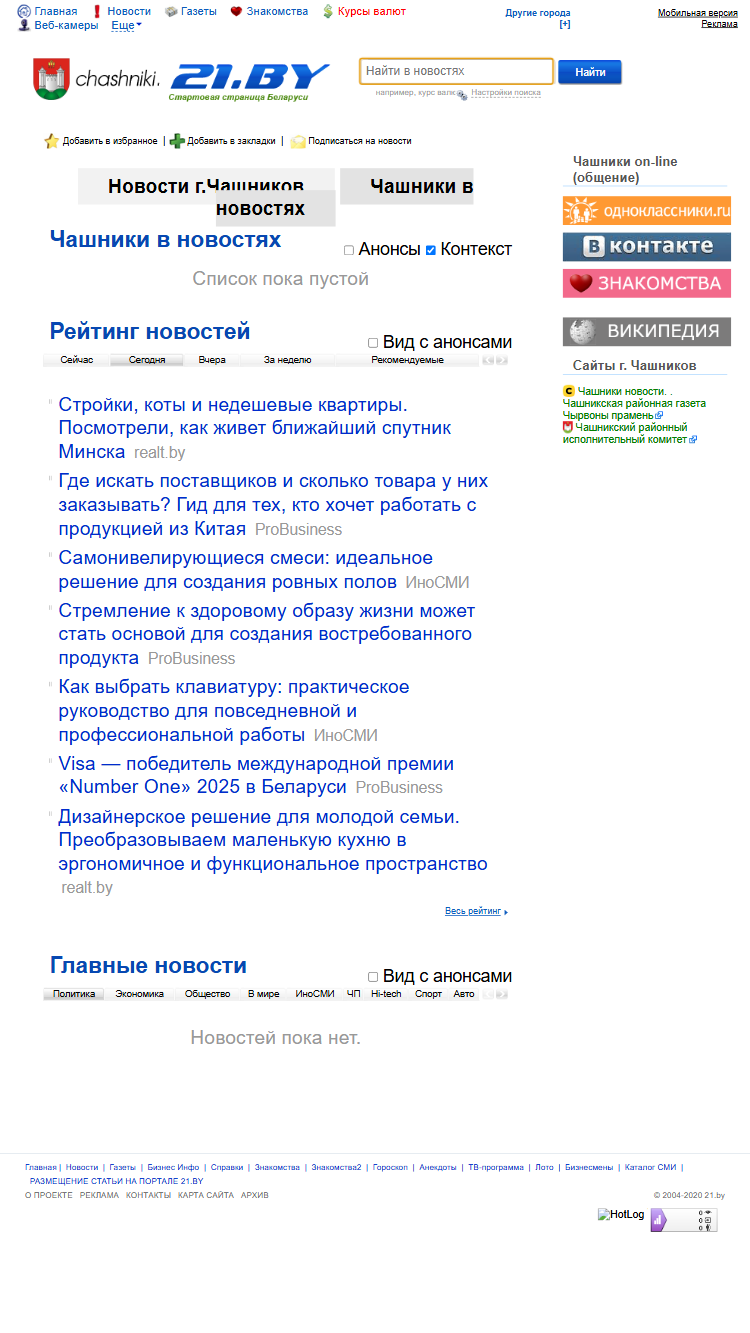Screen dimensions: 750x1333
Task: Switch to the Политика news tab
Action: [74, 994]
